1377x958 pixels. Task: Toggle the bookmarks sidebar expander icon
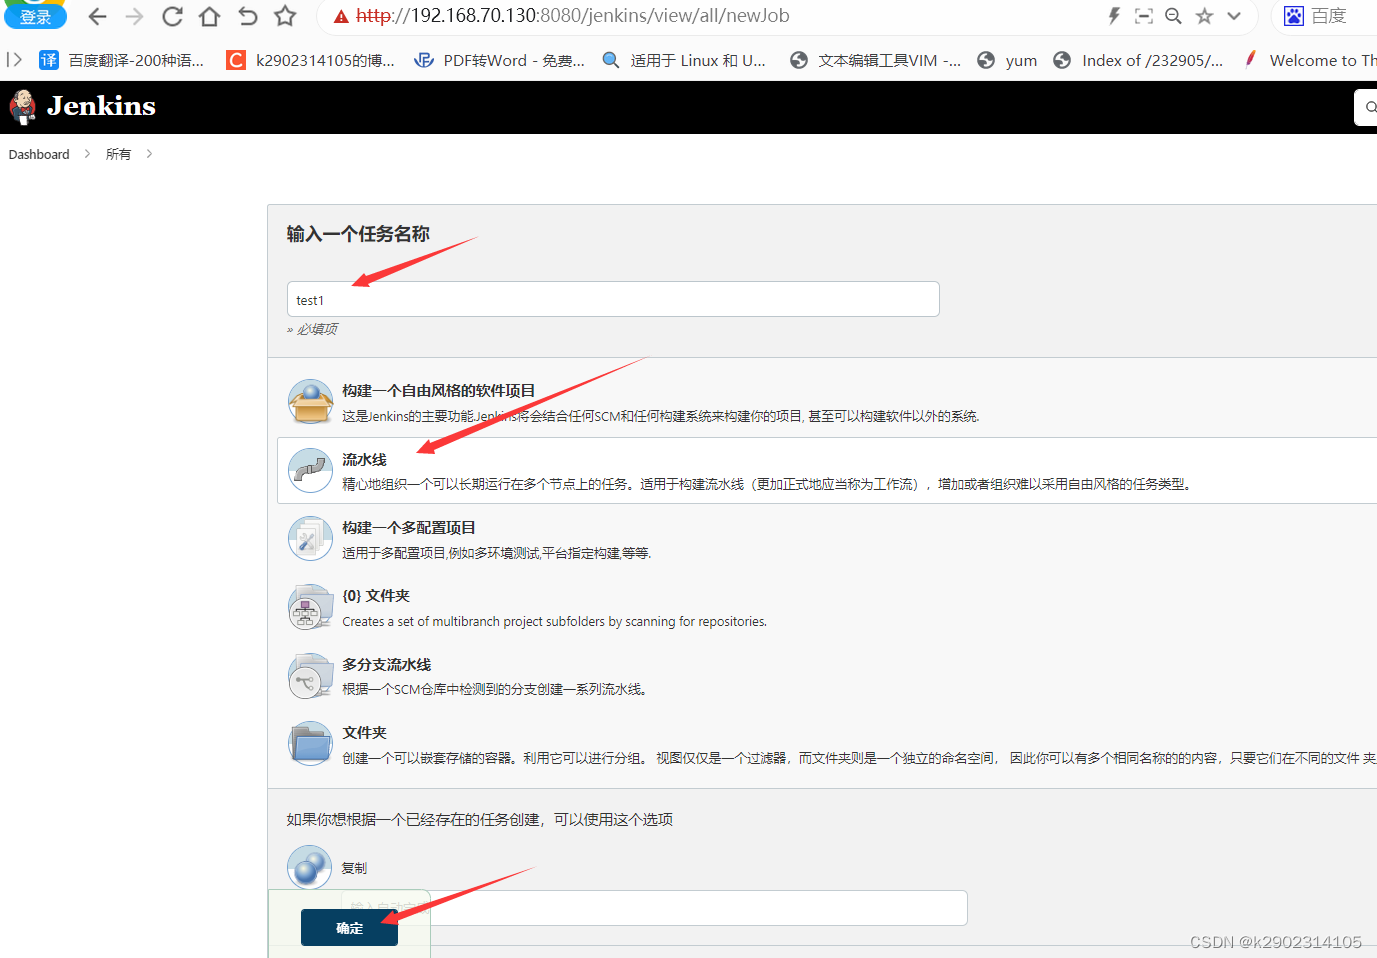coord(14,60)
